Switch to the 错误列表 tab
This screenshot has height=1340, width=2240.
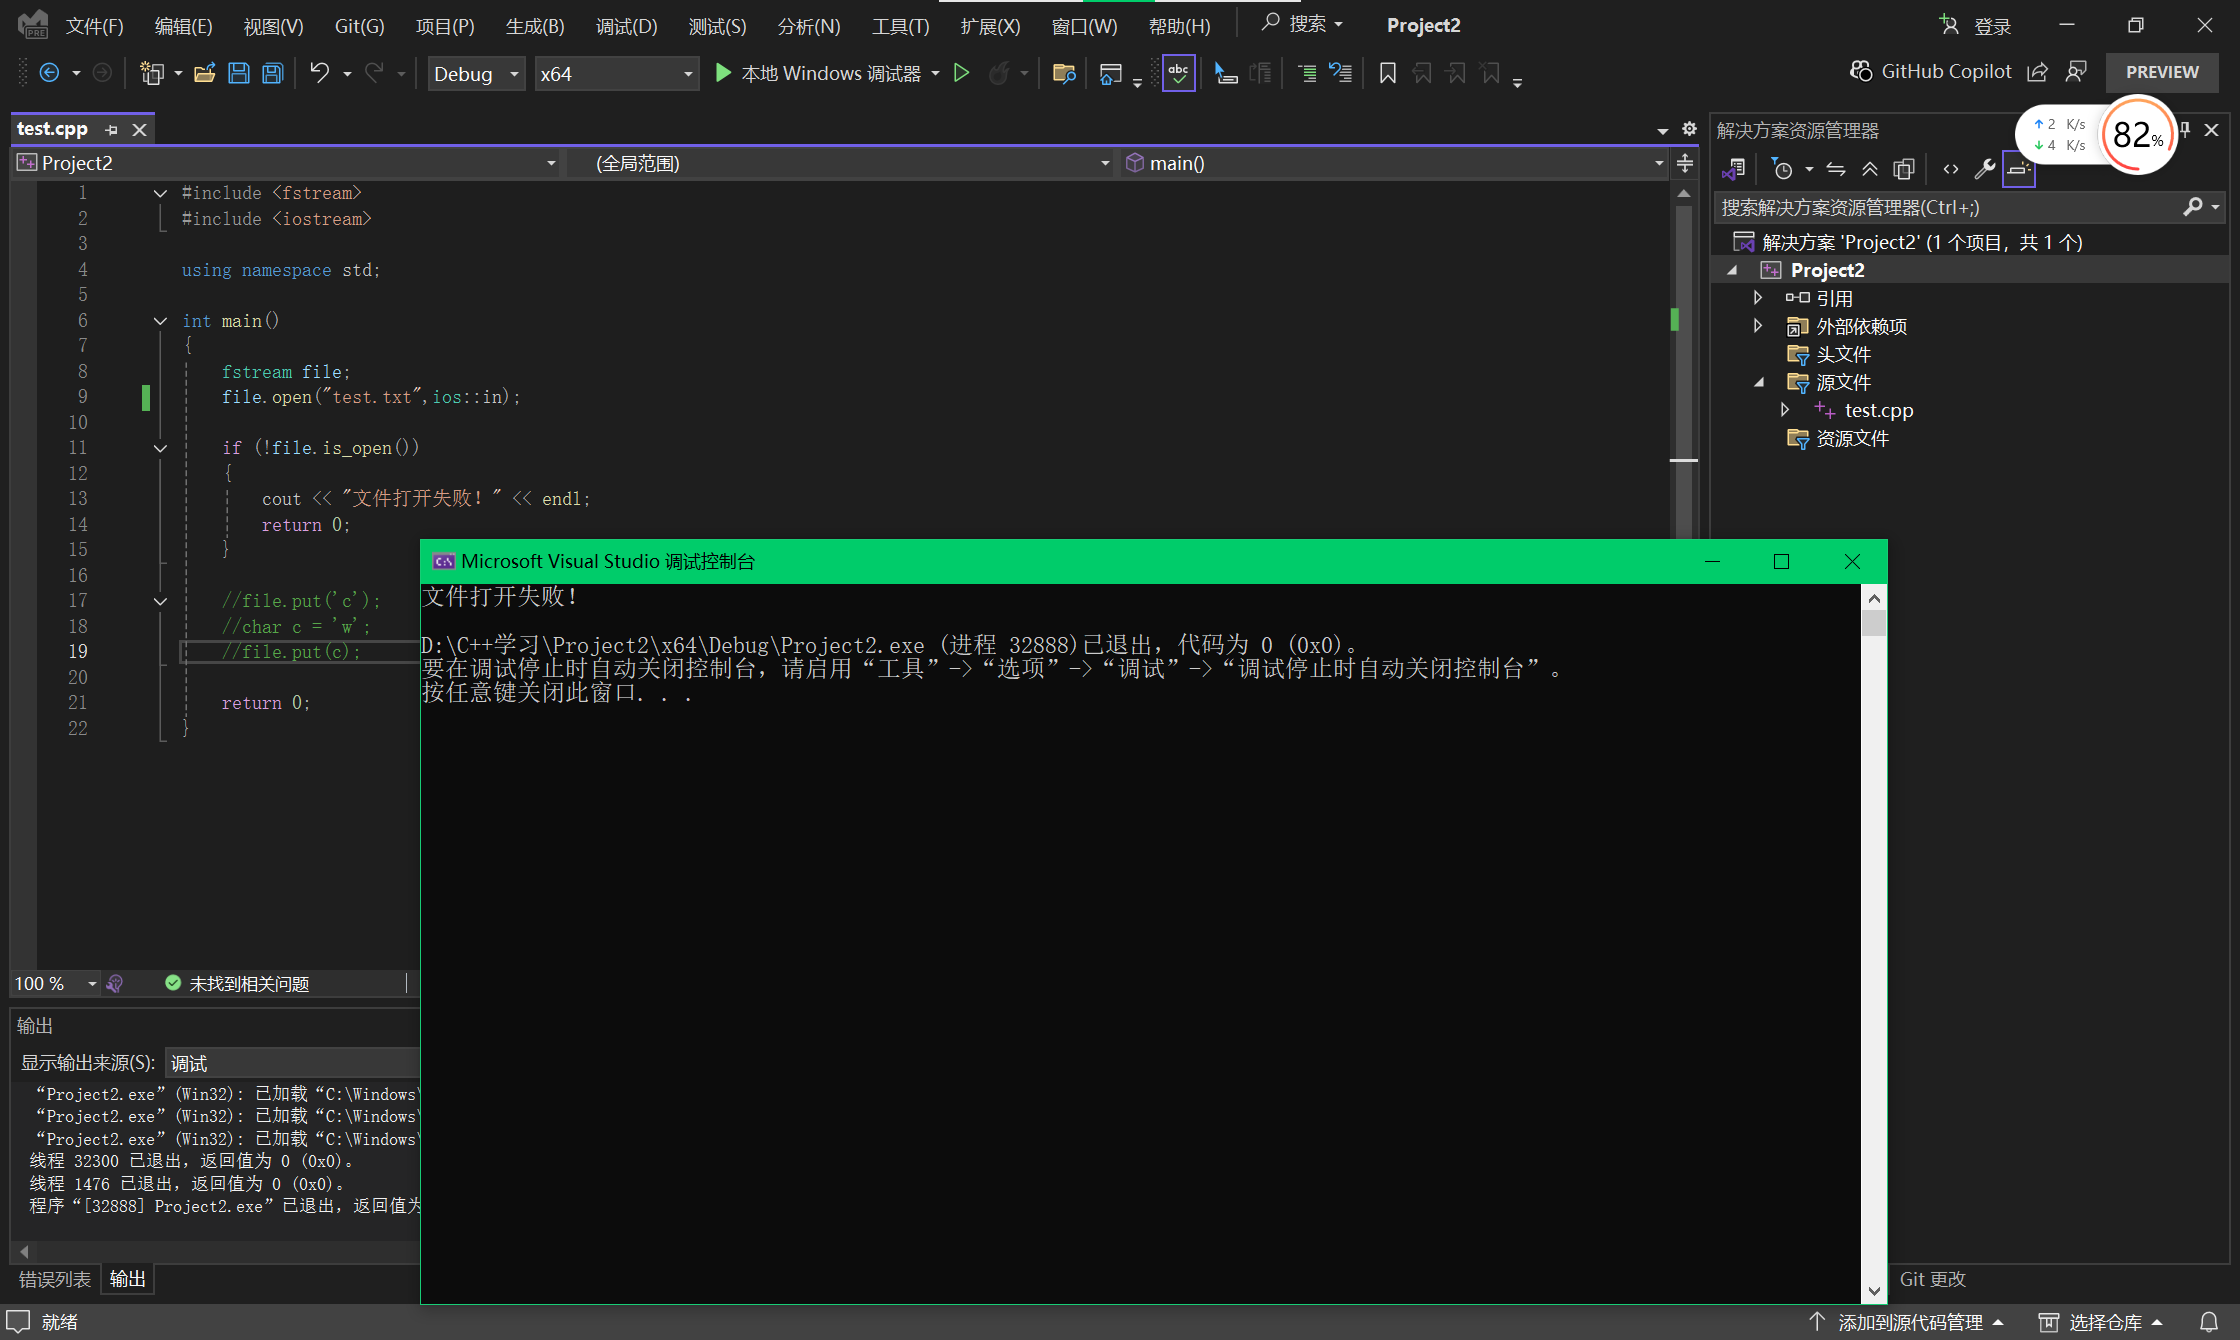click(x=55, y=1279)
